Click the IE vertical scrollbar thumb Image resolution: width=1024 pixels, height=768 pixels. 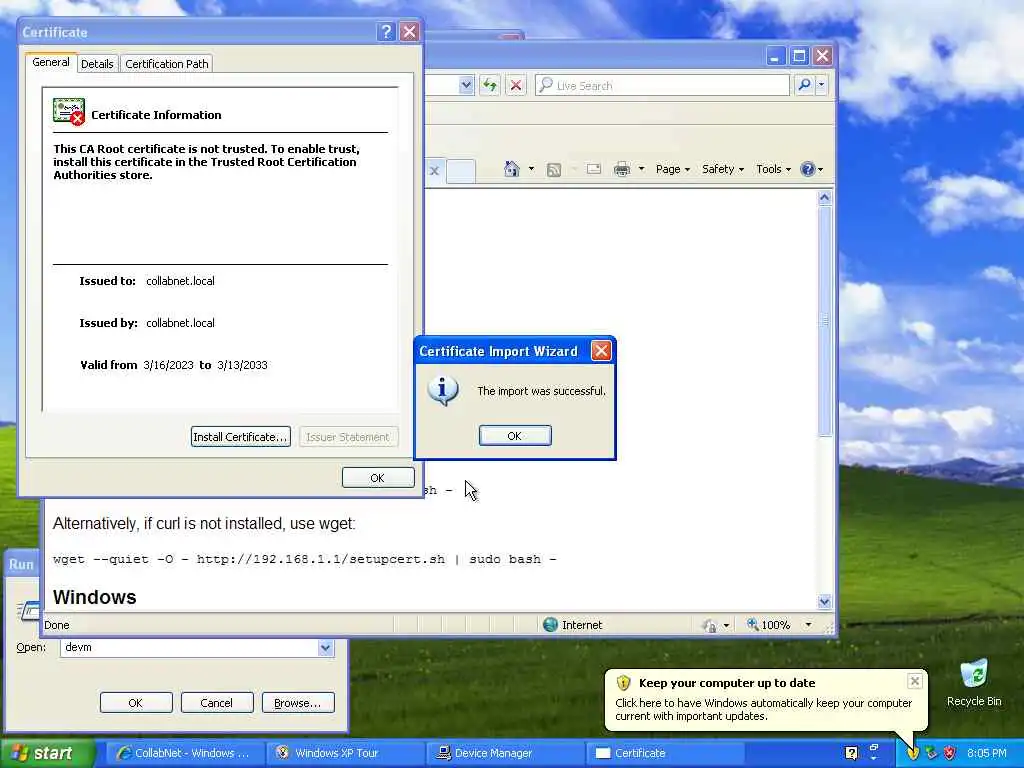point(824,321)
